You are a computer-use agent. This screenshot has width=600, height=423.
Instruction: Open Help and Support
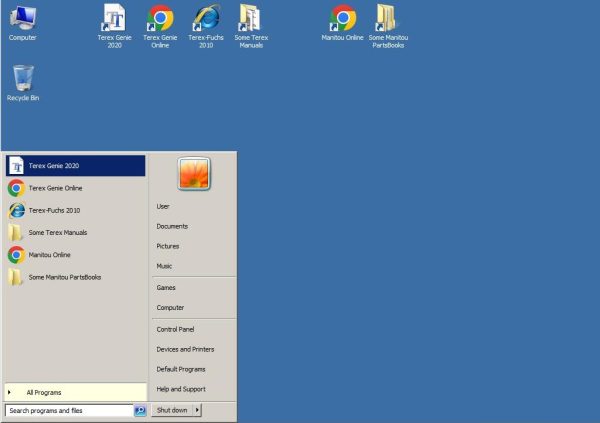pyautogui.click(x=181, y=389)
